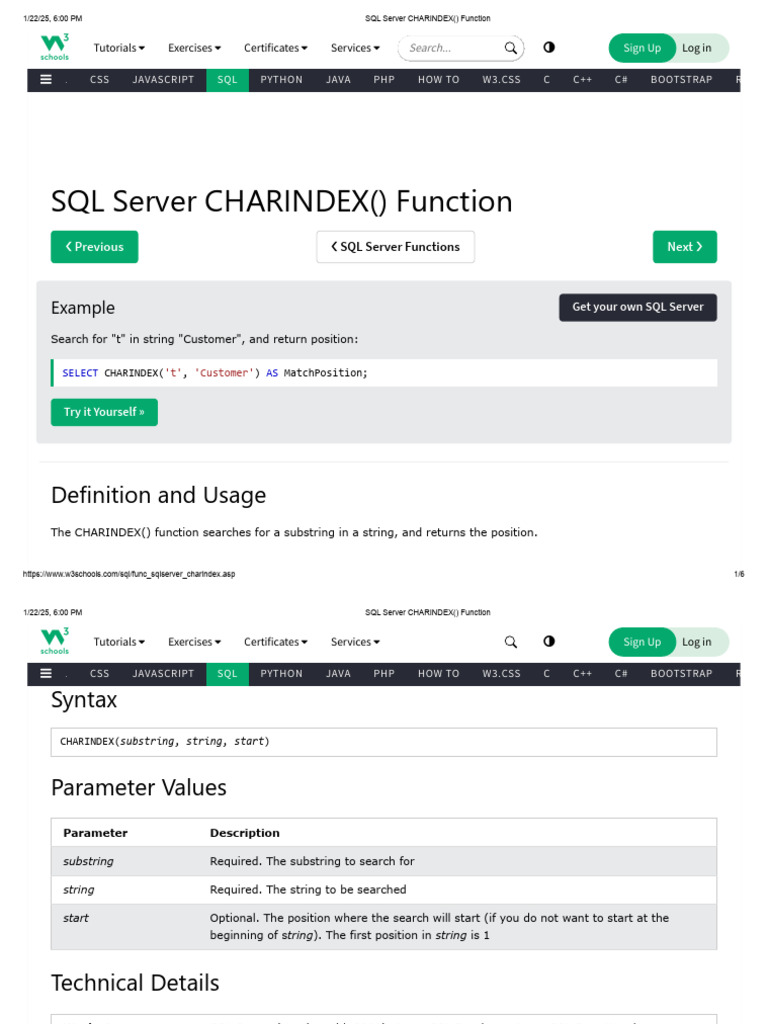Open the hamburger menu in top navigation bar
Screen dimensions: 768x1024
click(x=46, y=80)
